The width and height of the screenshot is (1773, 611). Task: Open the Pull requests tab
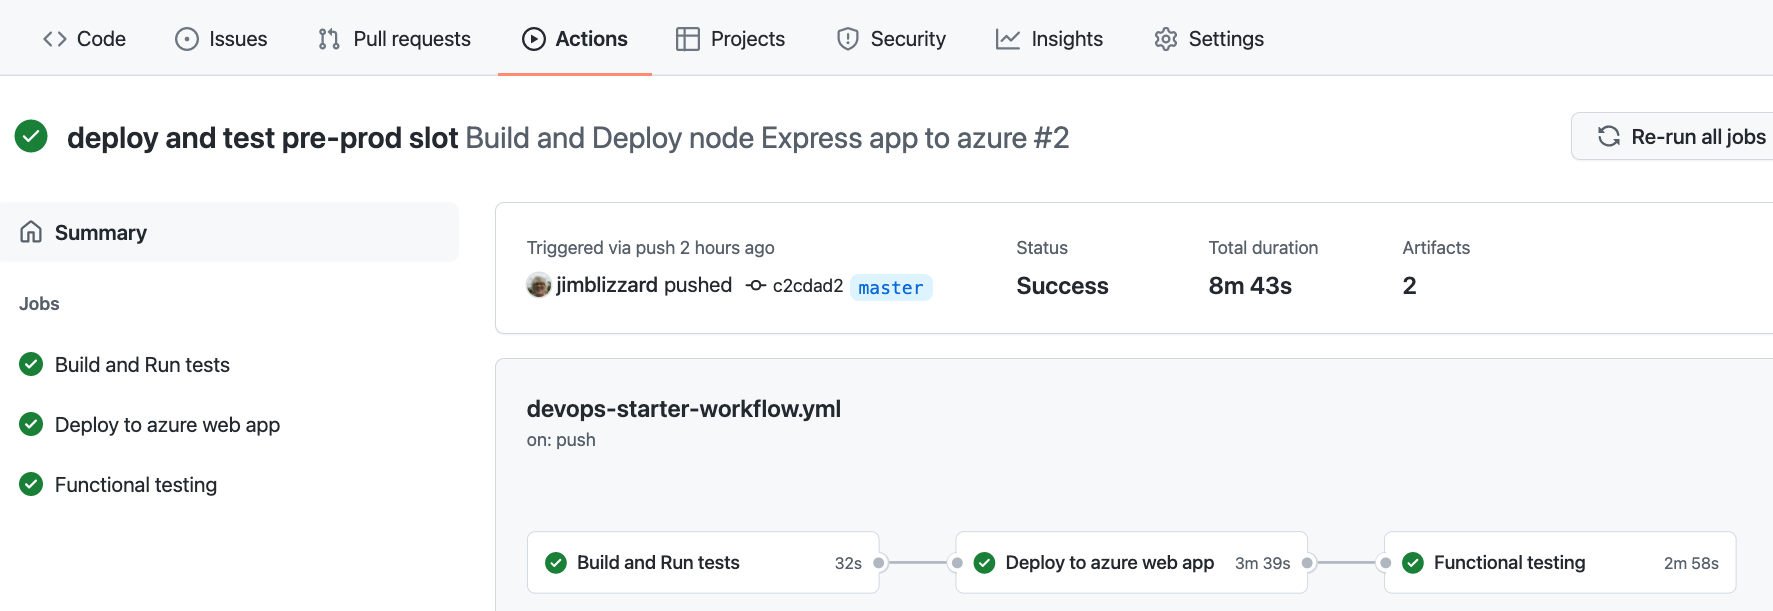(394, 39)
